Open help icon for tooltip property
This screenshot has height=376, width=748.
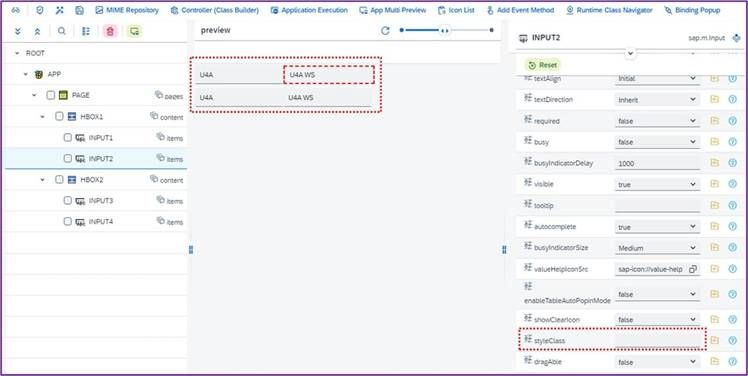[x=733, y=205]
